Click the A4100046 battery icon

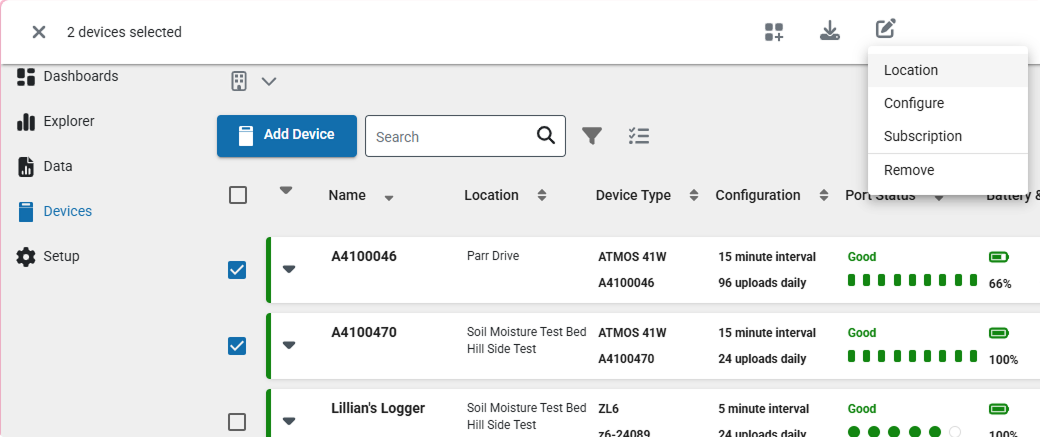pyautogui.click(x=998, y=257)
